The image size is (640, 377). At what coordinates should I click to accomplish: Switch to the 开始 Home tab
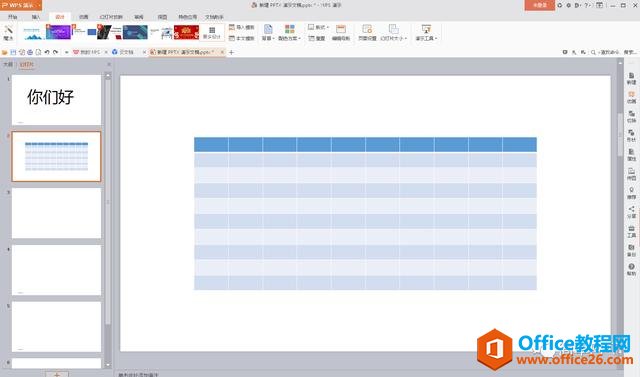click(13, 17)
